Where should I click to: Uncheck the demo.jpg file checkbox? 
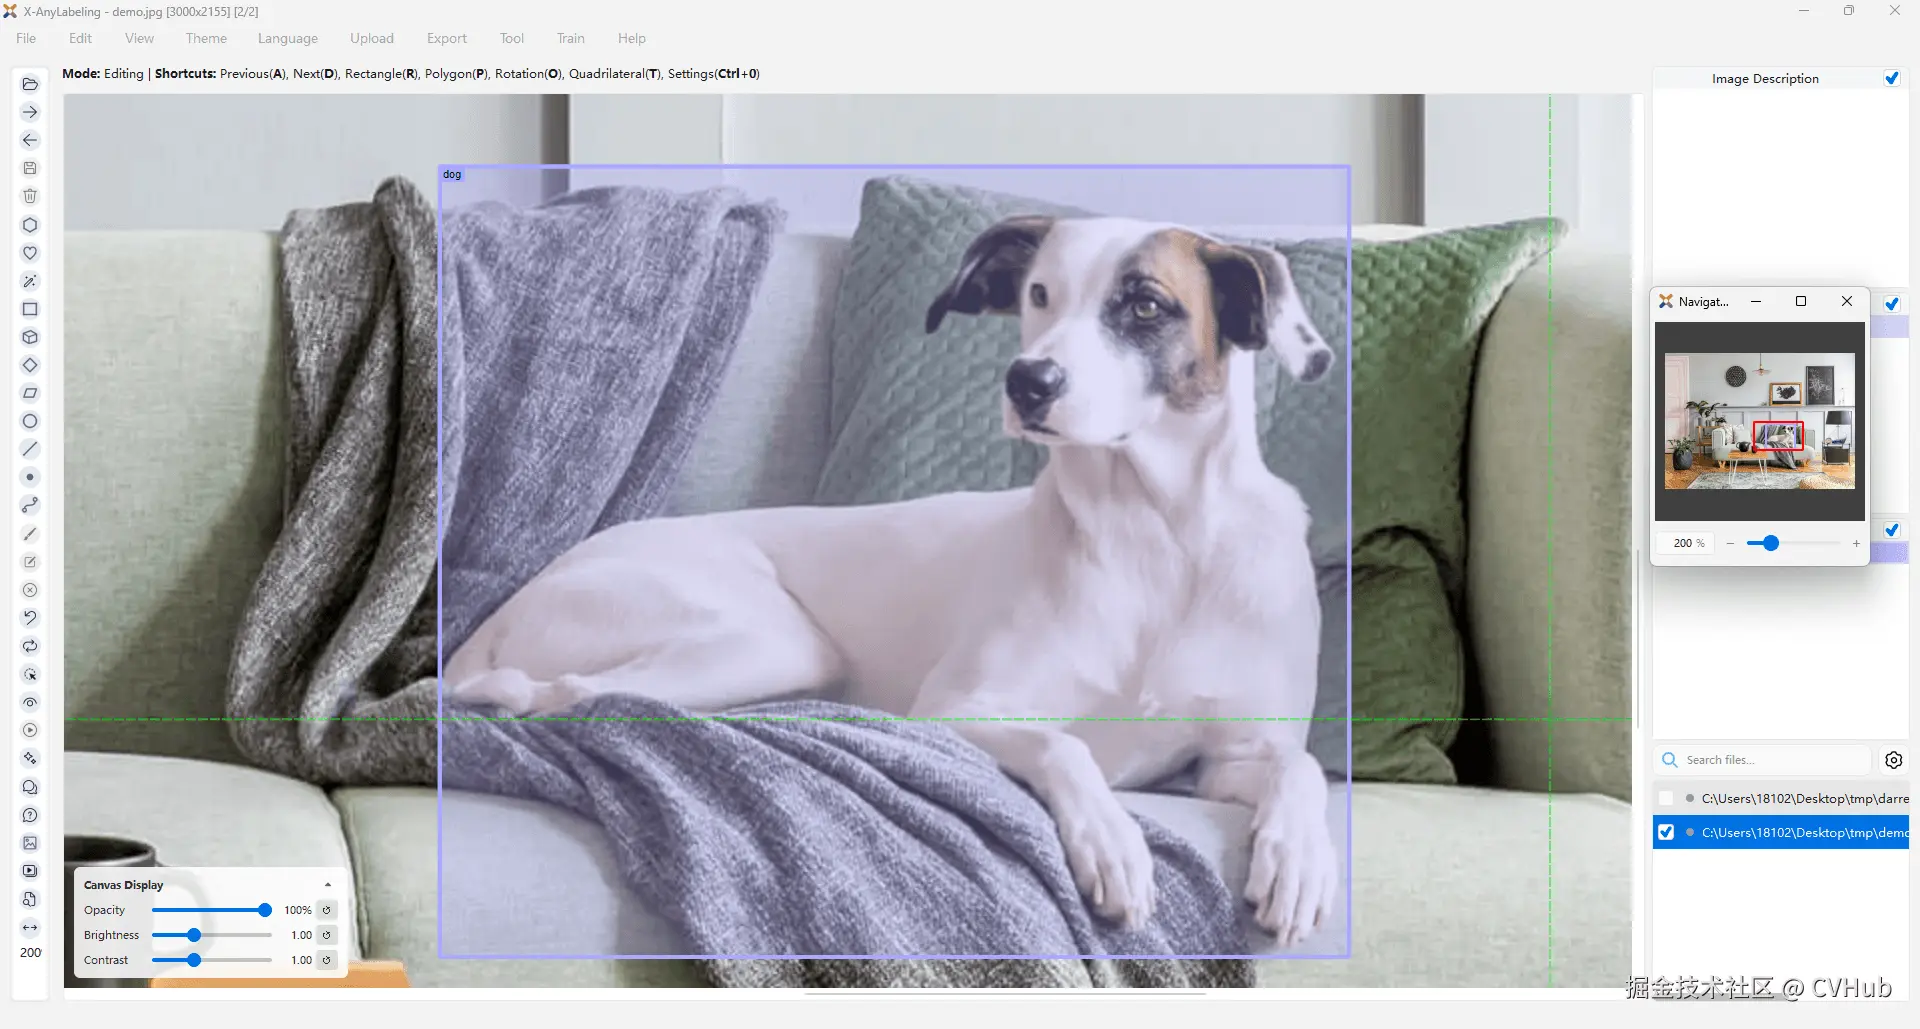(x=1666, y=832)
